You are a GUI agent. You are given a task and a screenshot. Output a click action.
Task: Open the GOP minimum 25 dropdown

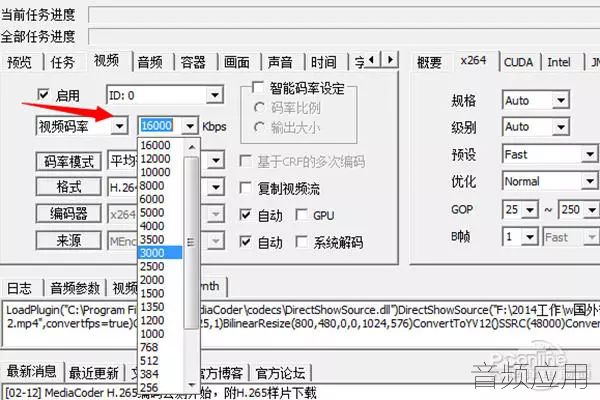tap(530, 209)
